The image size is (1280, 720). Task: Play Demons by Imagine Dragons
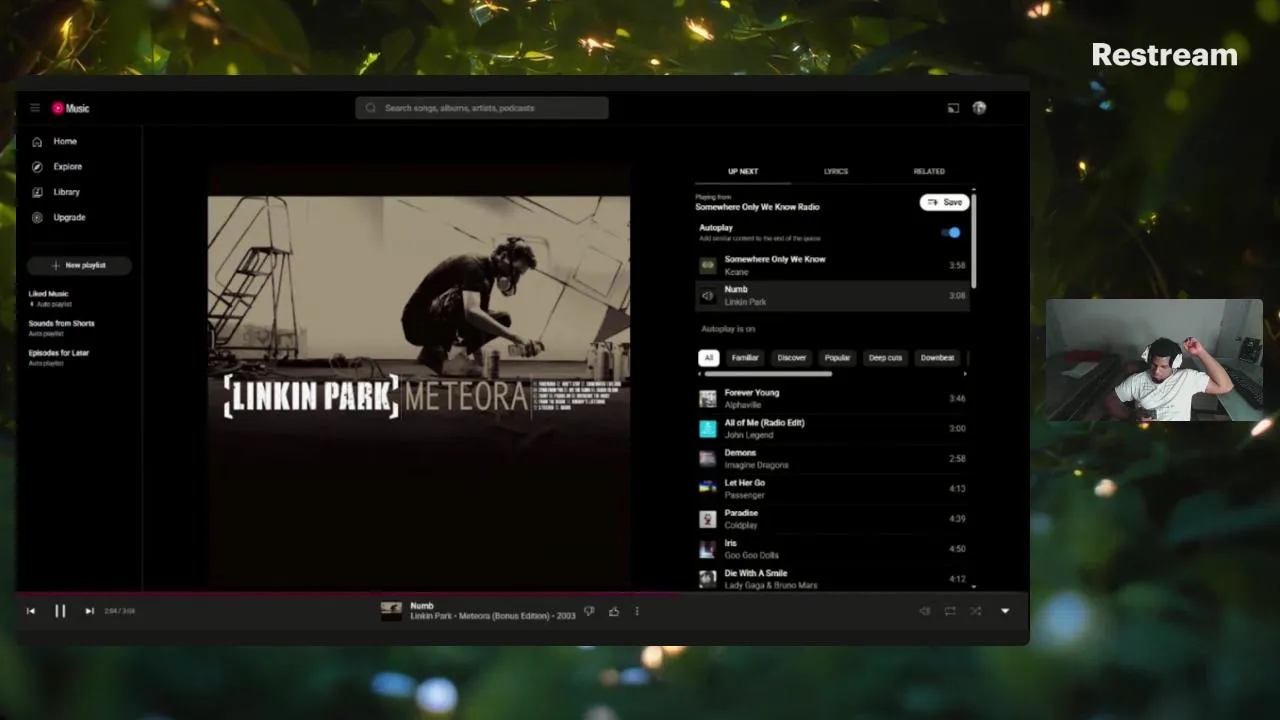[832, 459]
